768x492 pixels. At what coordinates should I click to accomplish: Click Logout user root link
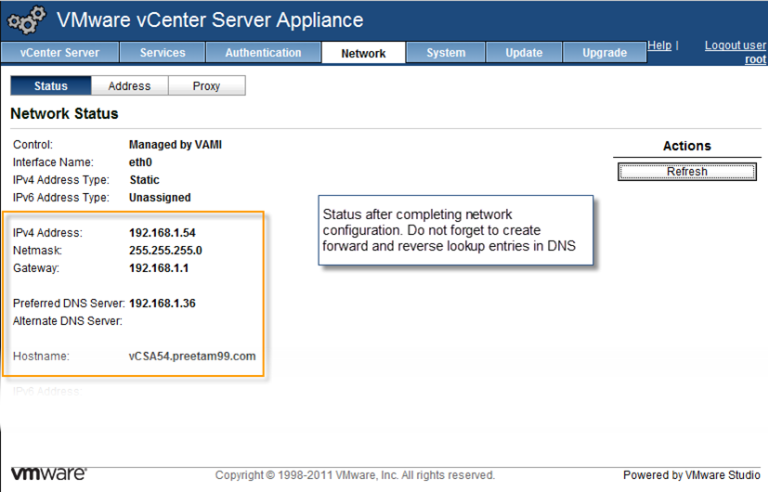tap(735, 52)
